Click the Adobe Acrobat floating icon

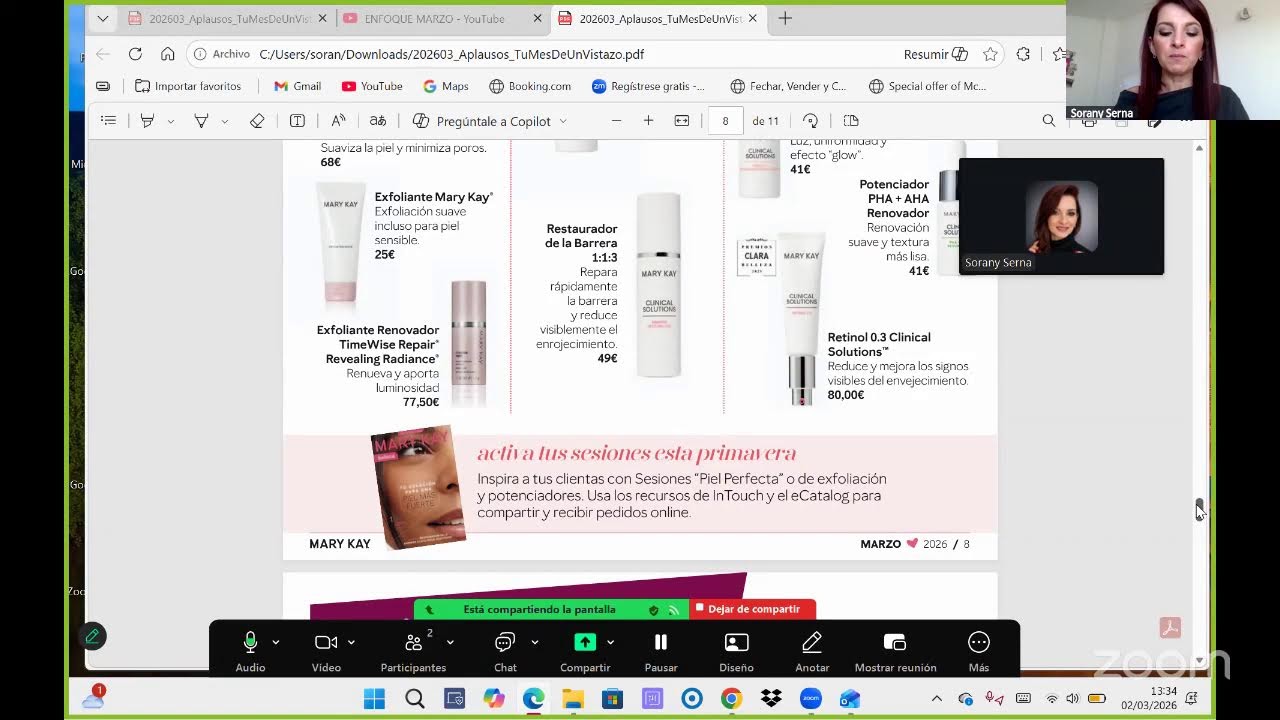click(x=1170, y=628)
